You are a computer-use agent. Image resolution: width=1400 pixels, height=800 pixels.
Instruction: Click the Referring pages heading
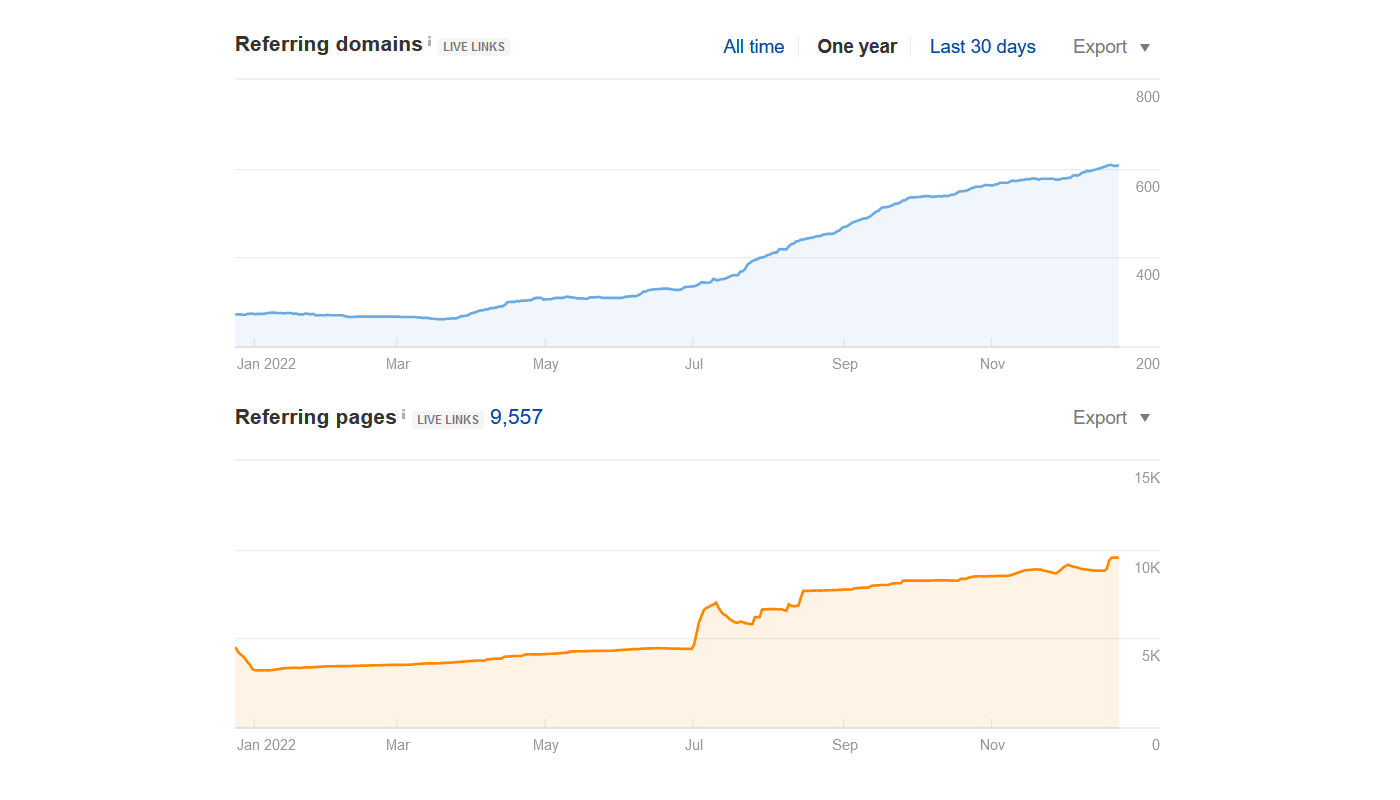click(x=316, y=417)
